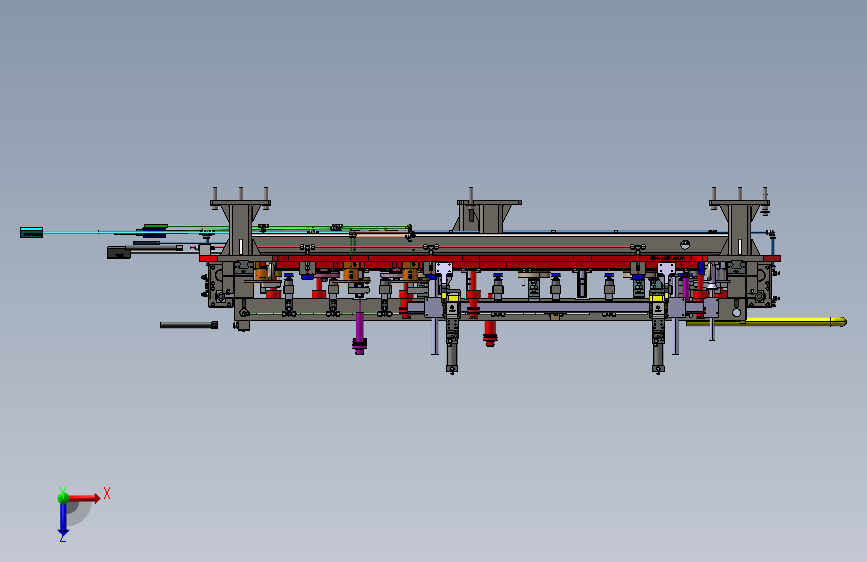Select the magenta cylinder hanging below the frame
867x562 pixels.
pyautogui.click(x=359, y=332)
